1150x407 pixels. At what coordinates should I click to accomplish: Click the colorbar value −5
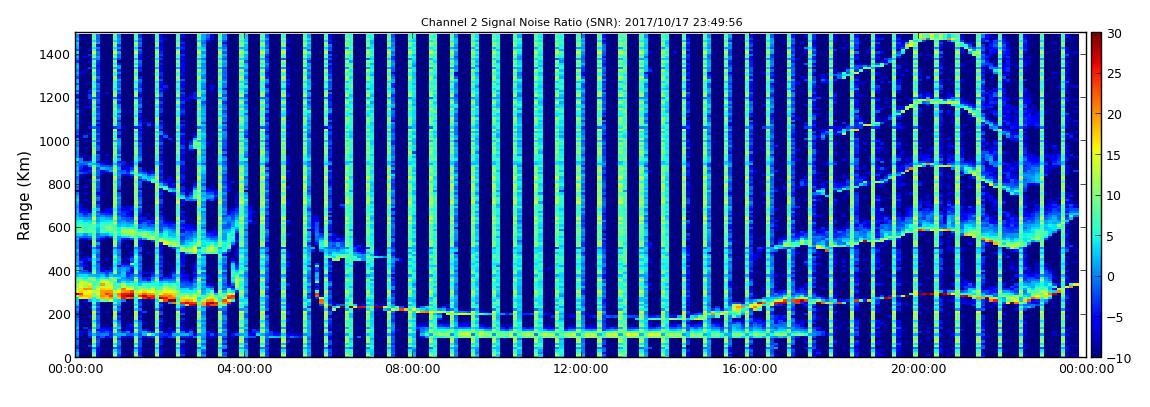point(1115,318)
